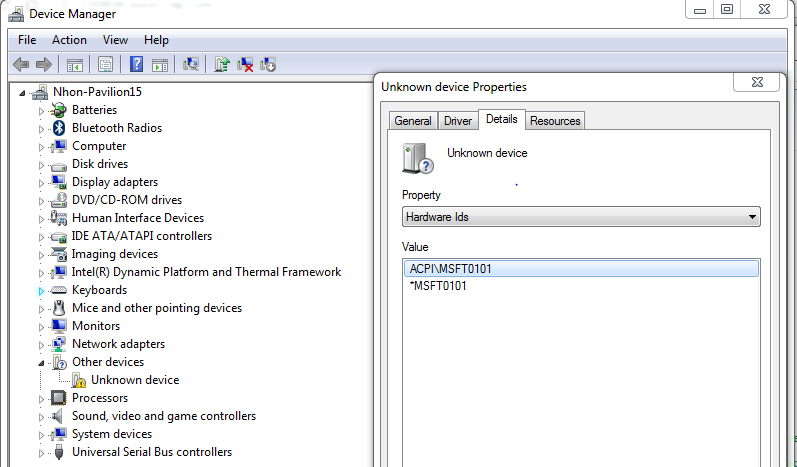Viewport: 797px width, 467px height.
Task: Select the ACPI\MSFT0101 value entry
Action: pos(450,268)
